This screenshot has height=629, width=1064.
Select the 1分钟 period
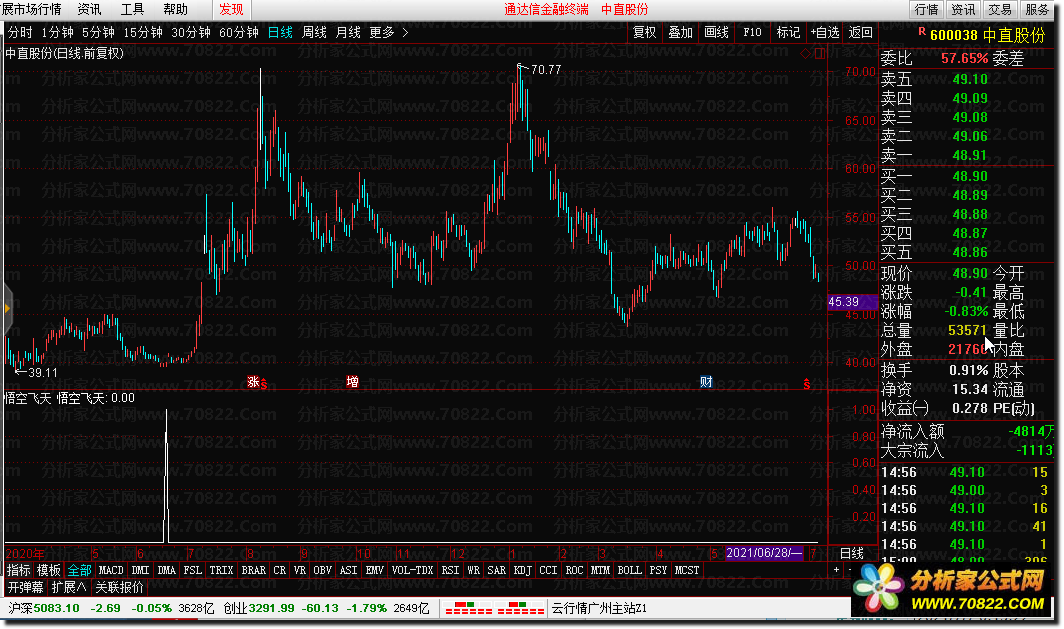tap(57, 32)
